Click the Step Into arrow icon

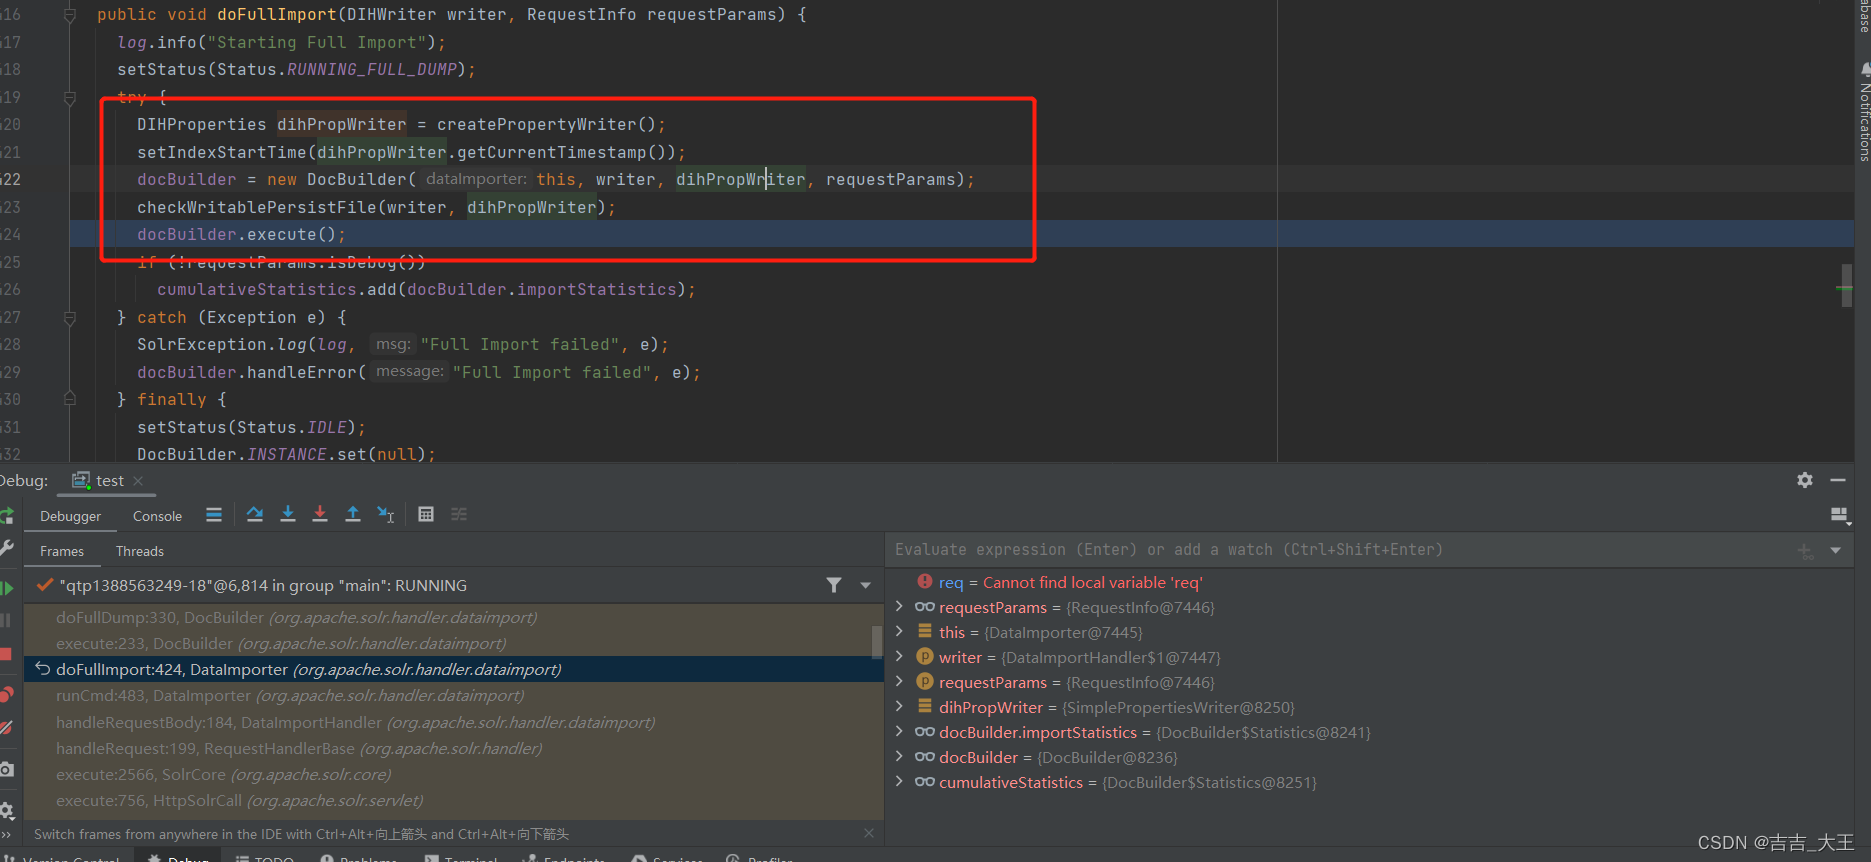point(288,514)
